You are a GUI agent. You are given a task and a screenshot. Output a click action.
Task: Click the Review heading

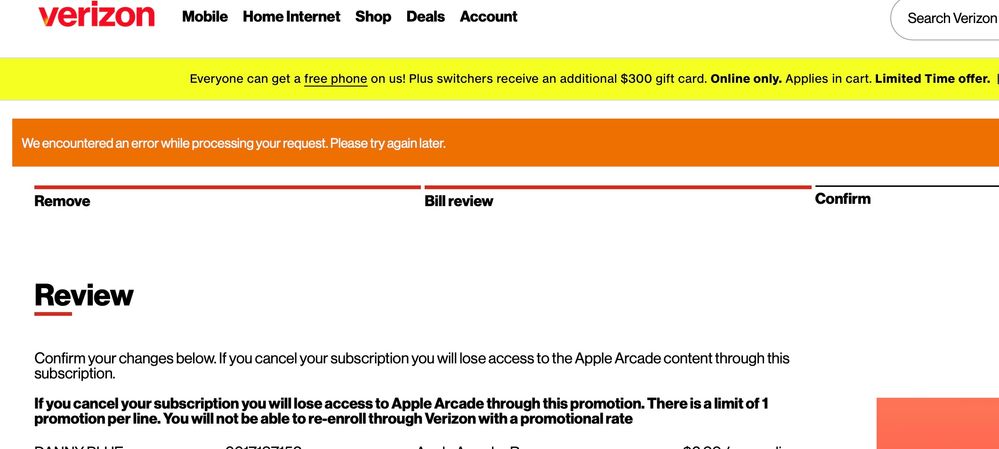point(84,296)
